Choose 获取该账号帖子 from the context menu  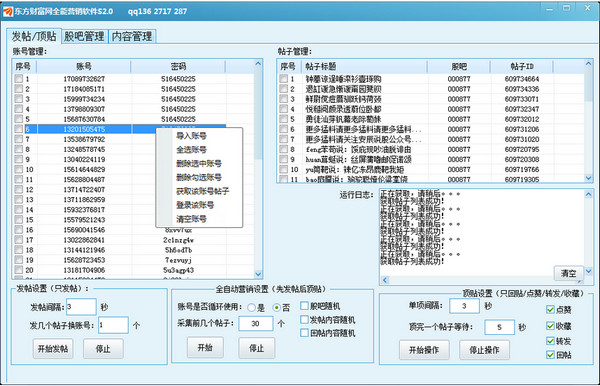click(x=202, y=191)
